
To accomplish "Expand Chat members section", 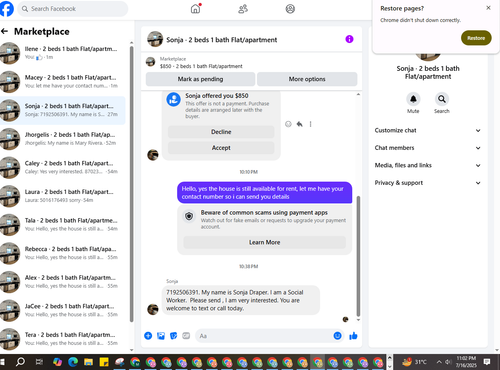I will tap(428, 148).
